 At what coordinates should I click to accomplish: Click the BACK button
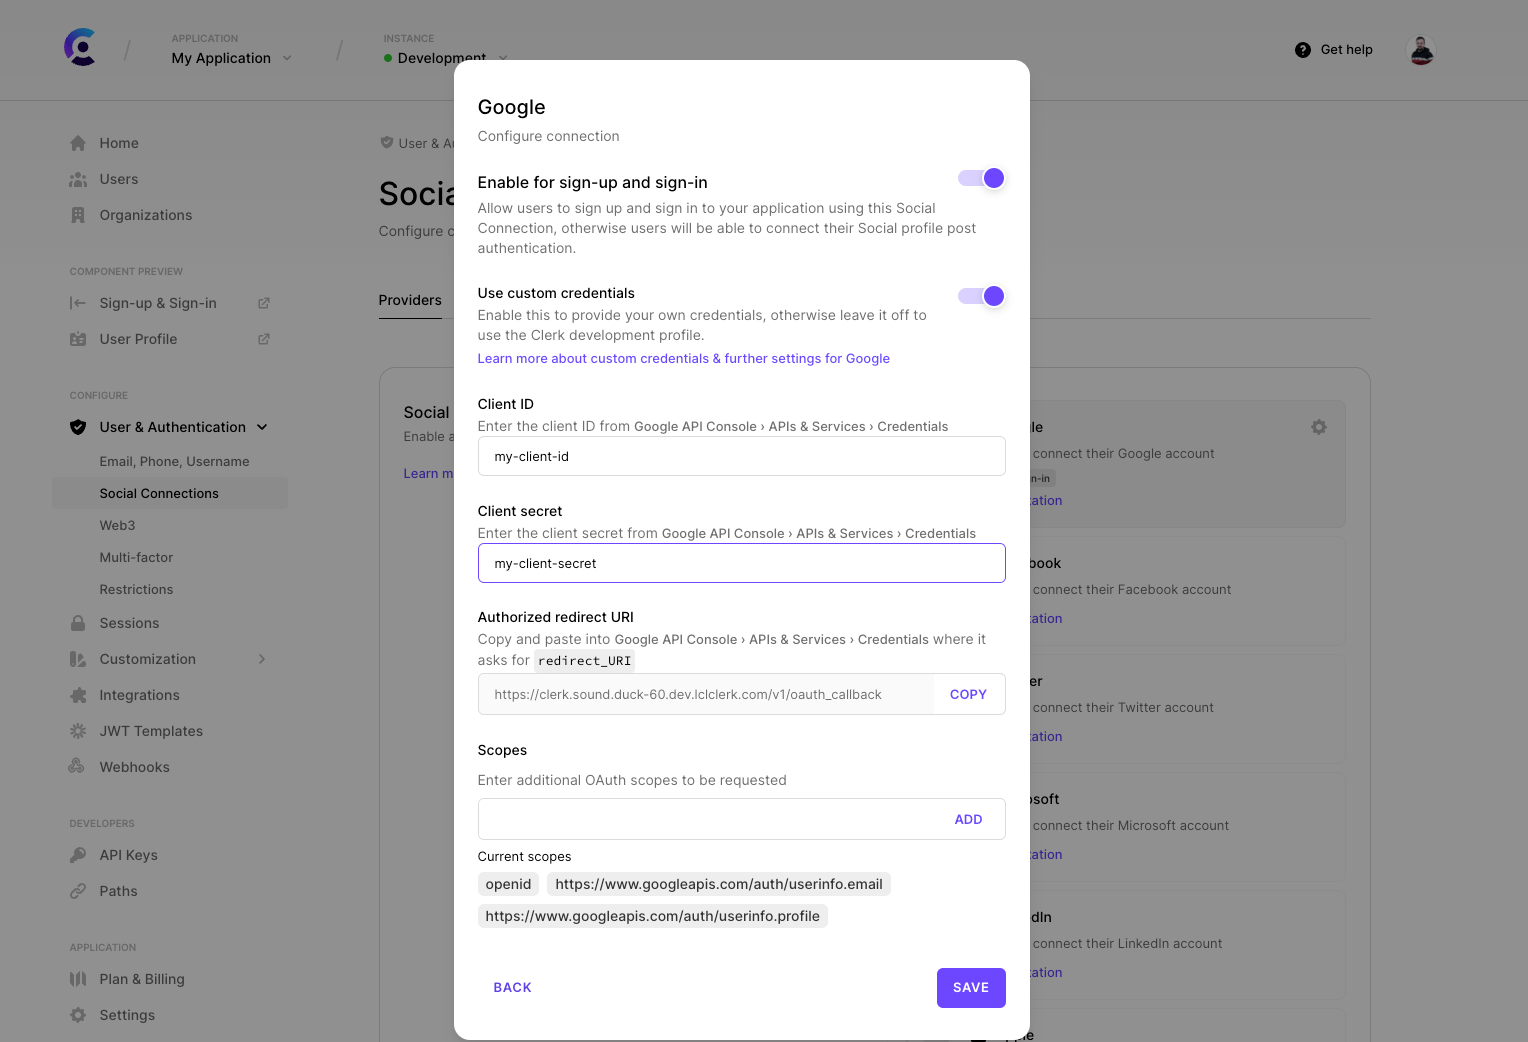pos(512,988)
